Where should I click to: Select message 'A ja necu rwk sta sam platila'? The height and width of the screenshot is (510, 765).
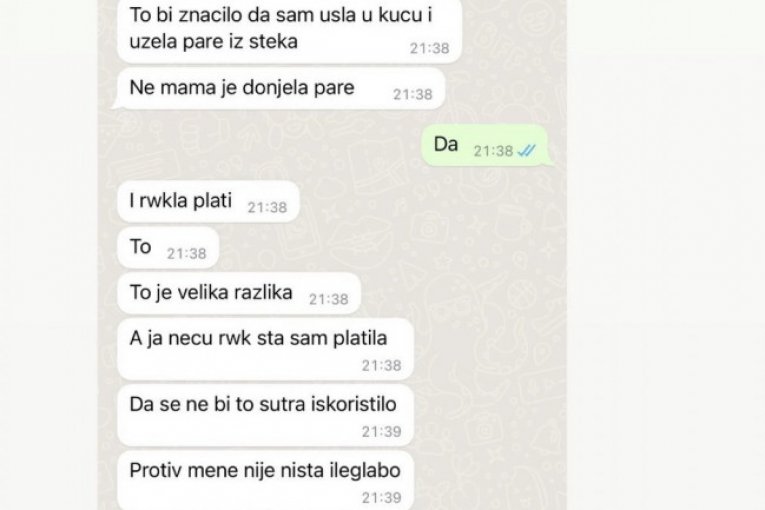pyautogui.click(x=265, y=349)
